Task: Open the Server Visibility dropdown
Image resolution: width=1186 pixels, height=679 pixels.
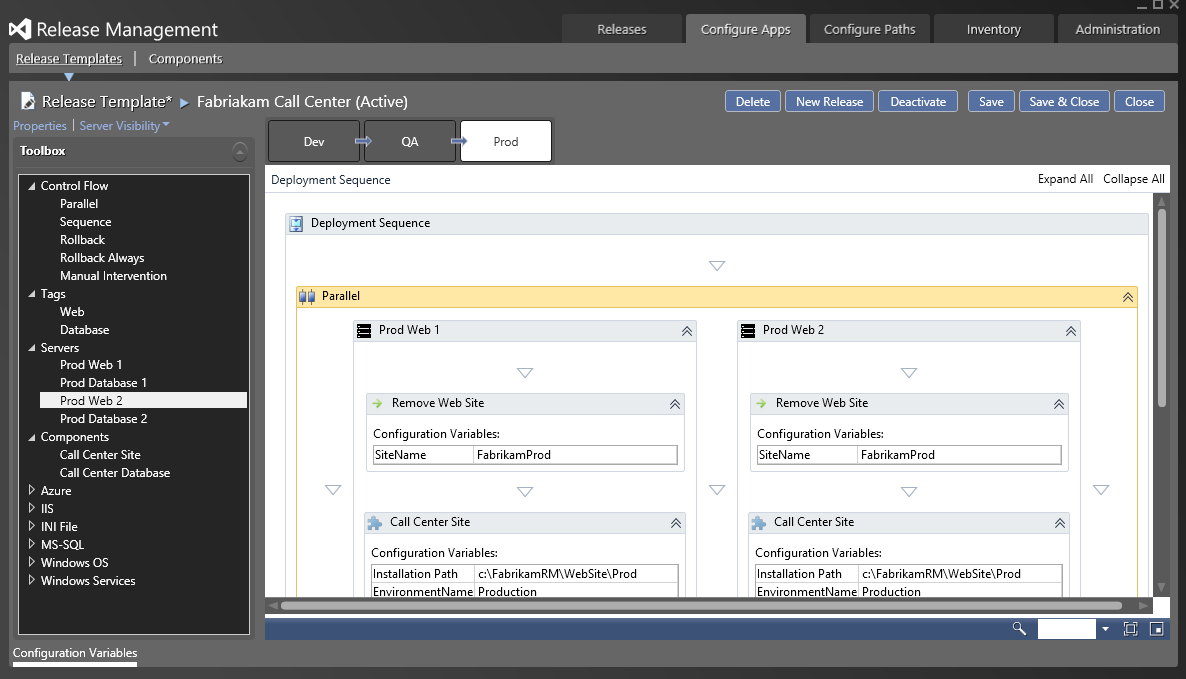Action: pos(124,126)
